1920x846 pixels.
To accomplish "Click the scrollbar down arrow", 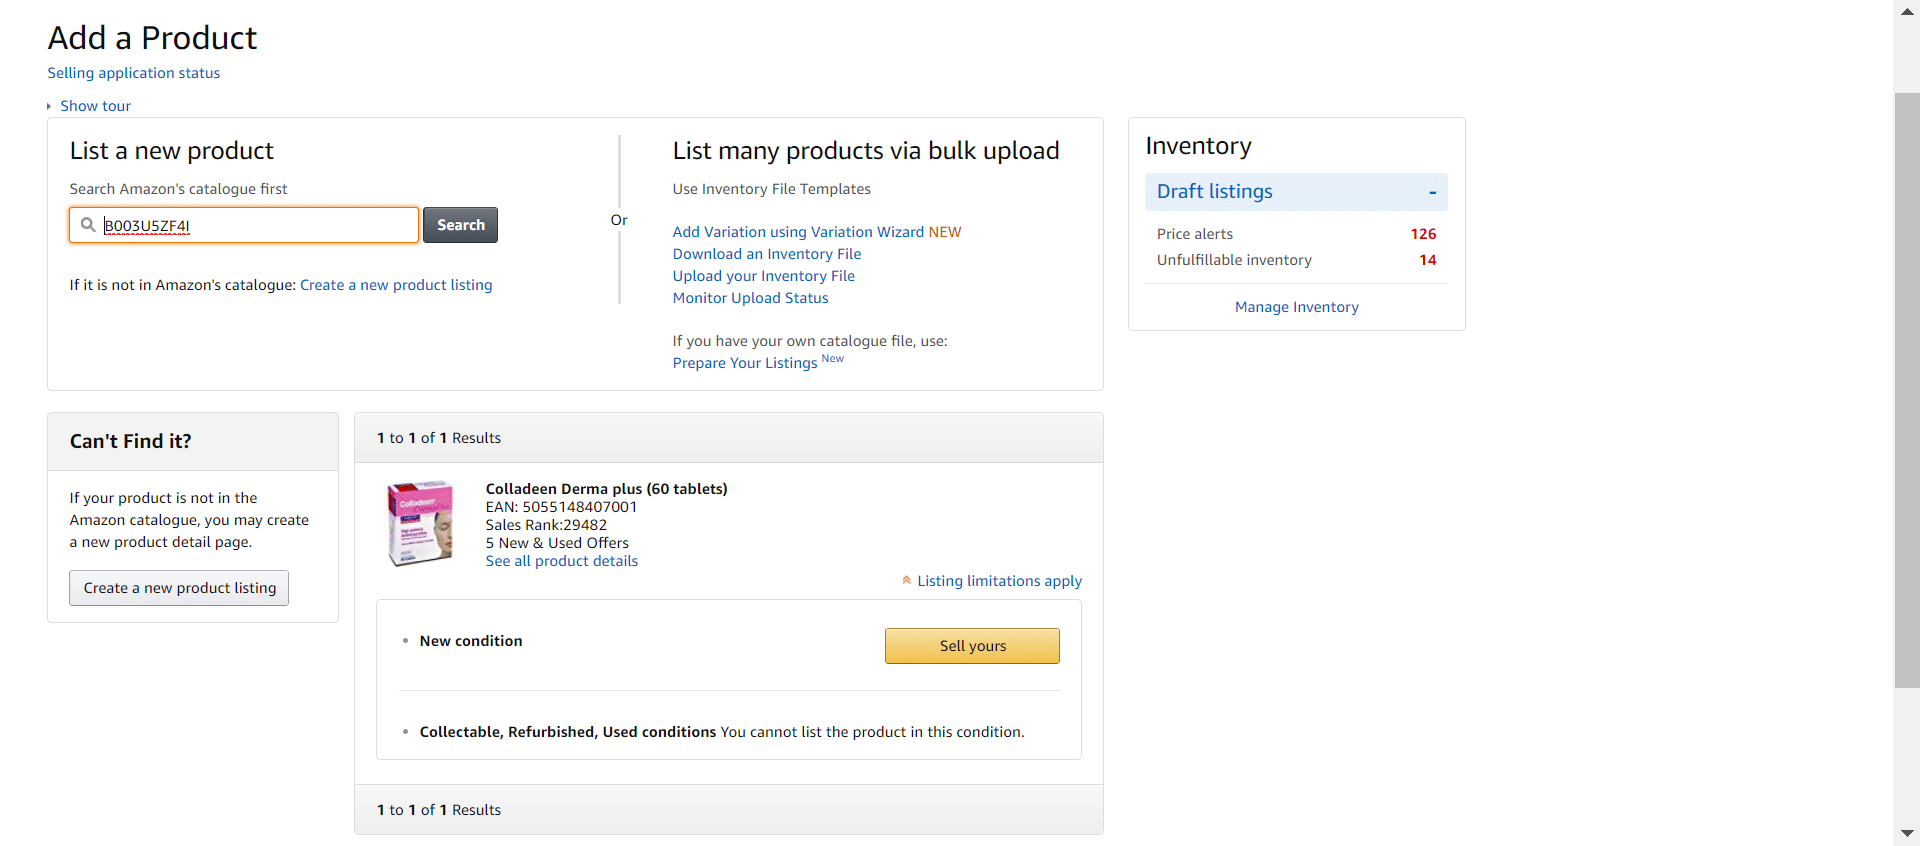I will click(x=1907, y=833).
